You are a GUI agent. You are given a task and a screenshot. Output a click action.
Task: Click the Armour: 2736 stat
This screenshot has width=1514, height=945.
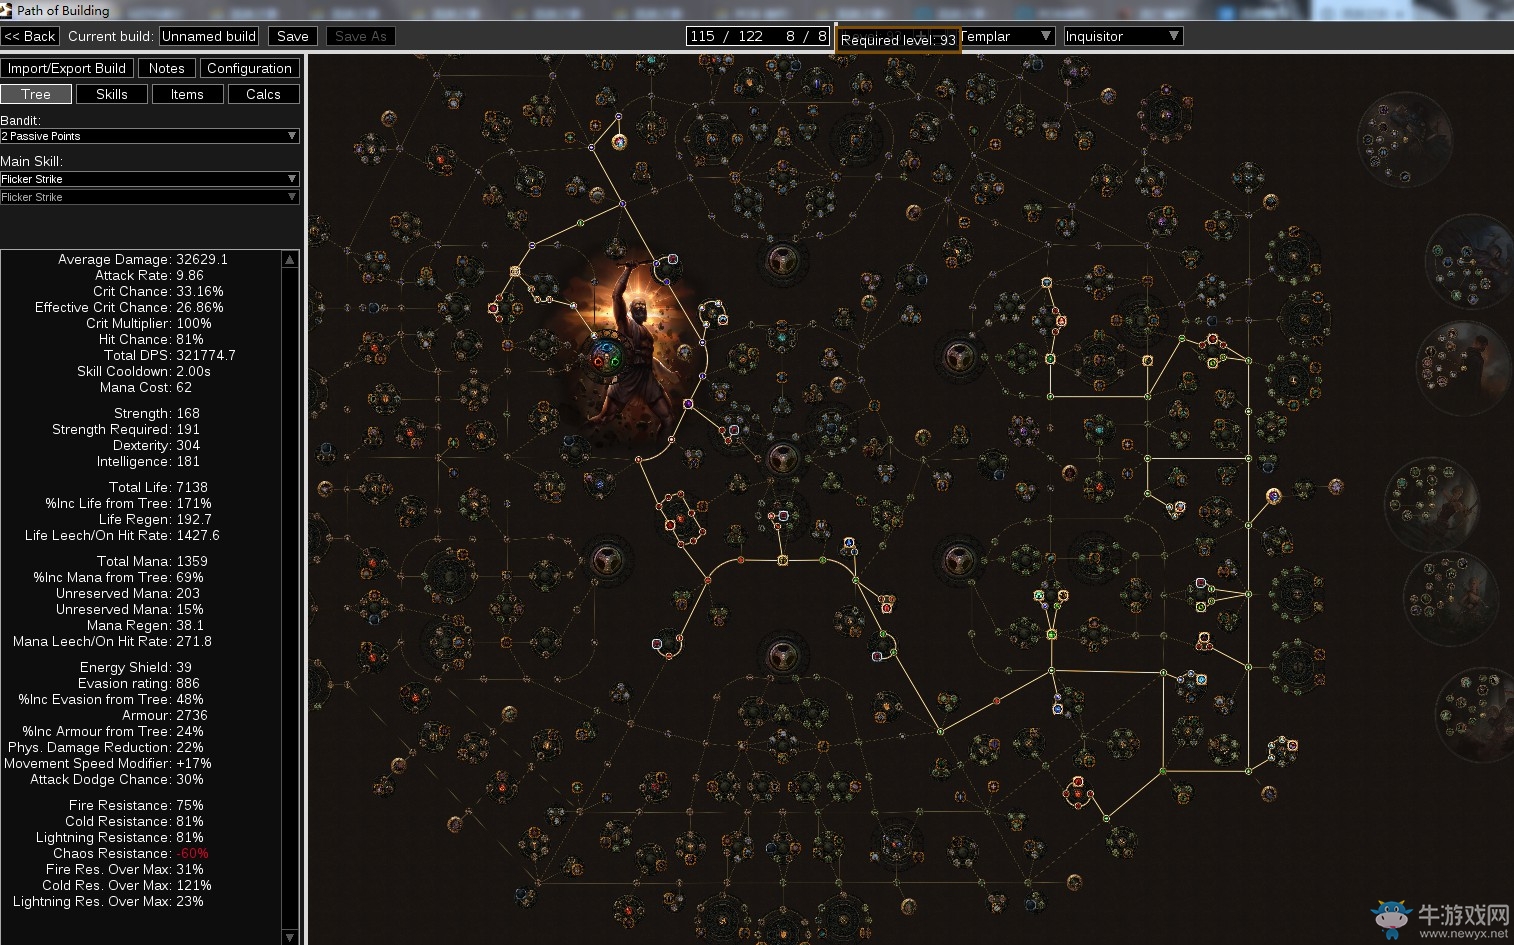[165, 715]
